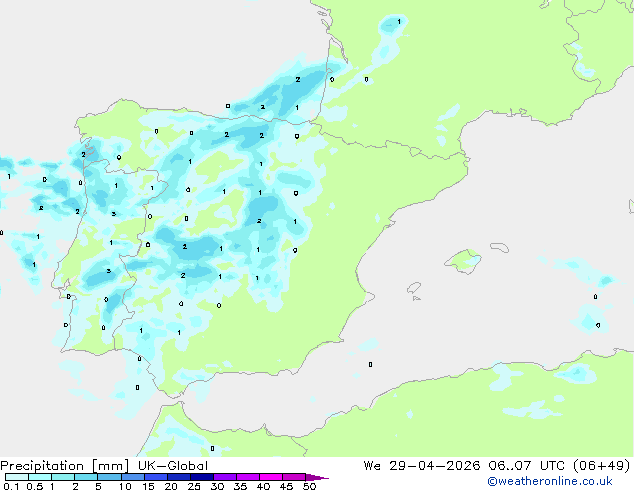
Task: Click the 0.5–1 mm legend swatch
Action: [40, 477]
